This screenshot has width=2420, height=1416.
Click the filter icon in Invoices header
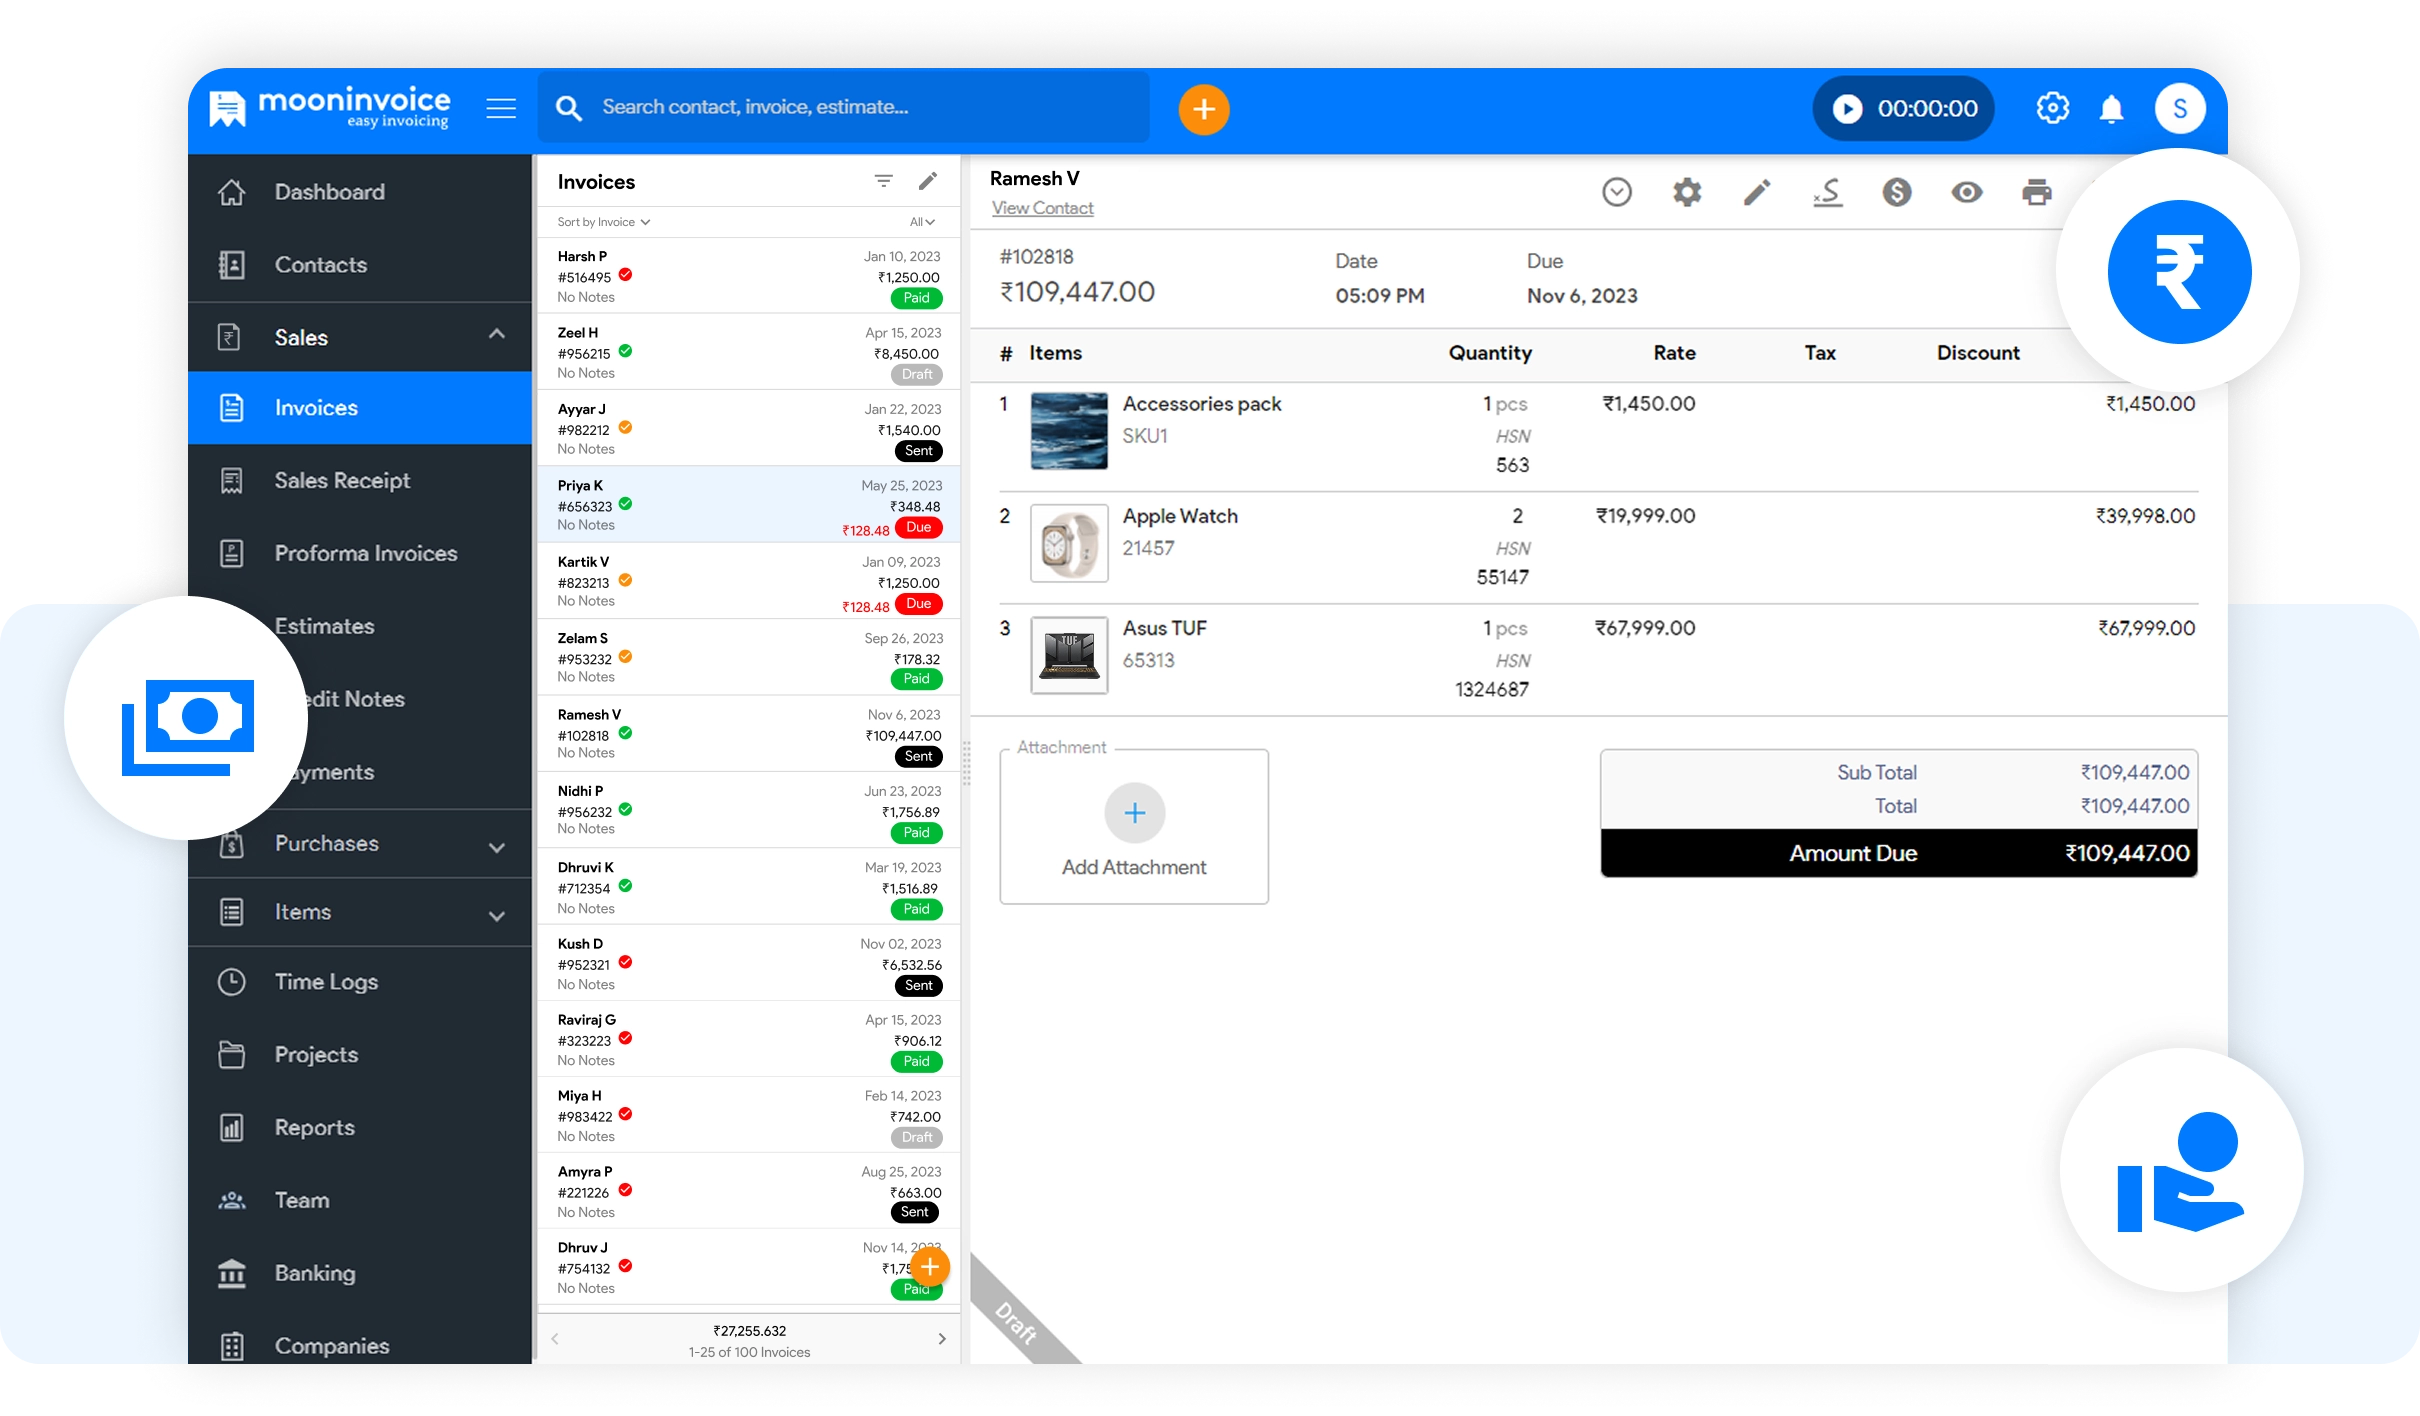(883, 181)
